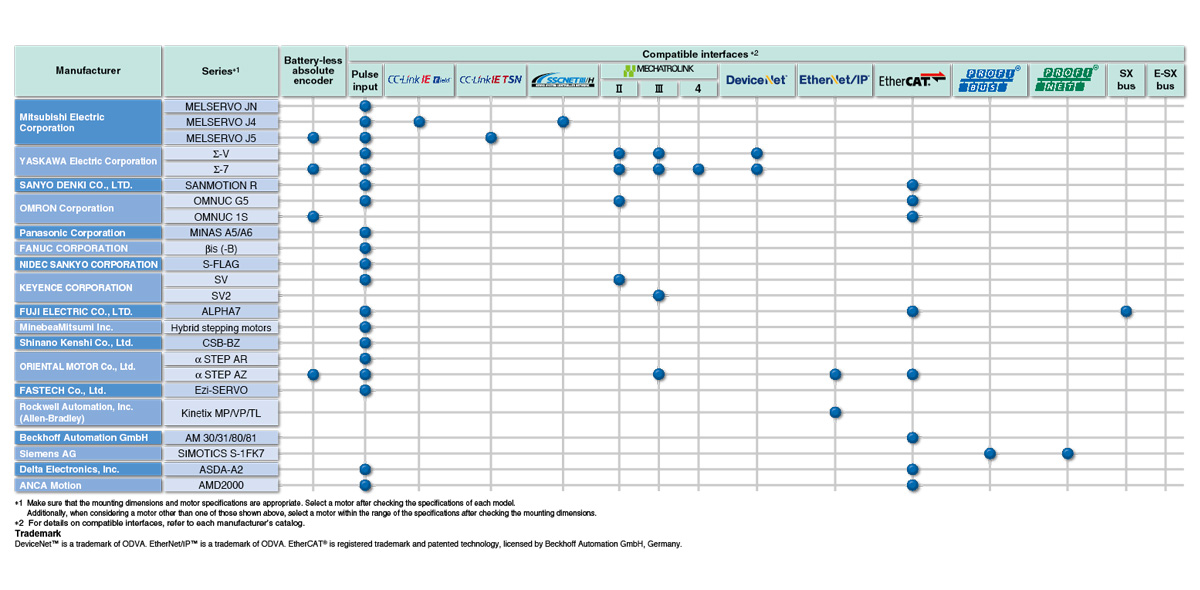This screenshot has width=1200, height=590.
Task: Select Mitsubishi Electric Corporation cell
Action: tap(88, 122)
